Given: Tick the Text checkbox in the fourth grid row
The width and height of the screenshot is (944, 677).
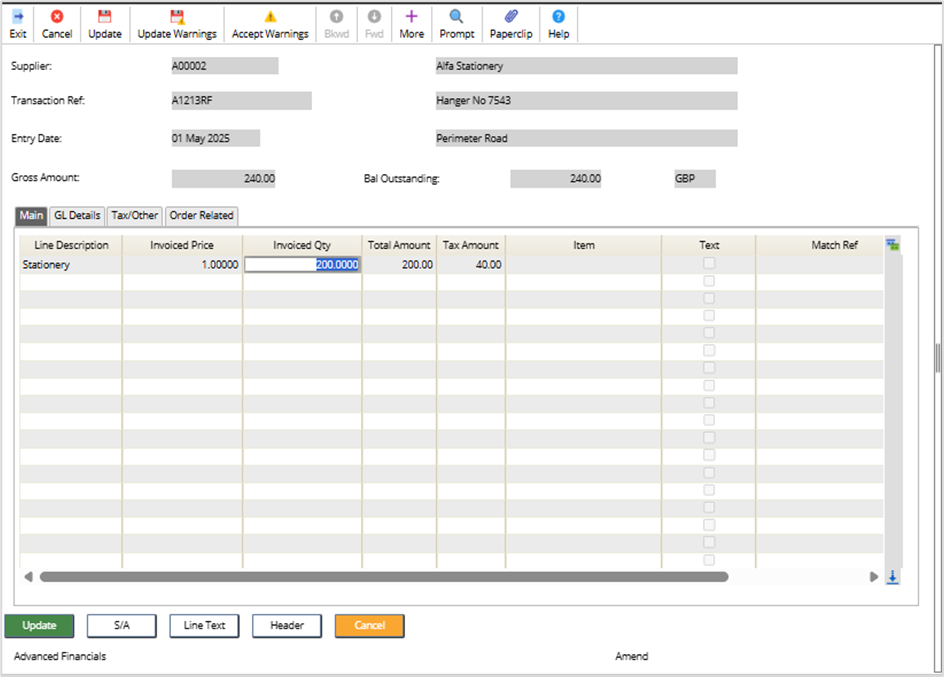Looking at the screenshot, I should (x=709, y=315).
